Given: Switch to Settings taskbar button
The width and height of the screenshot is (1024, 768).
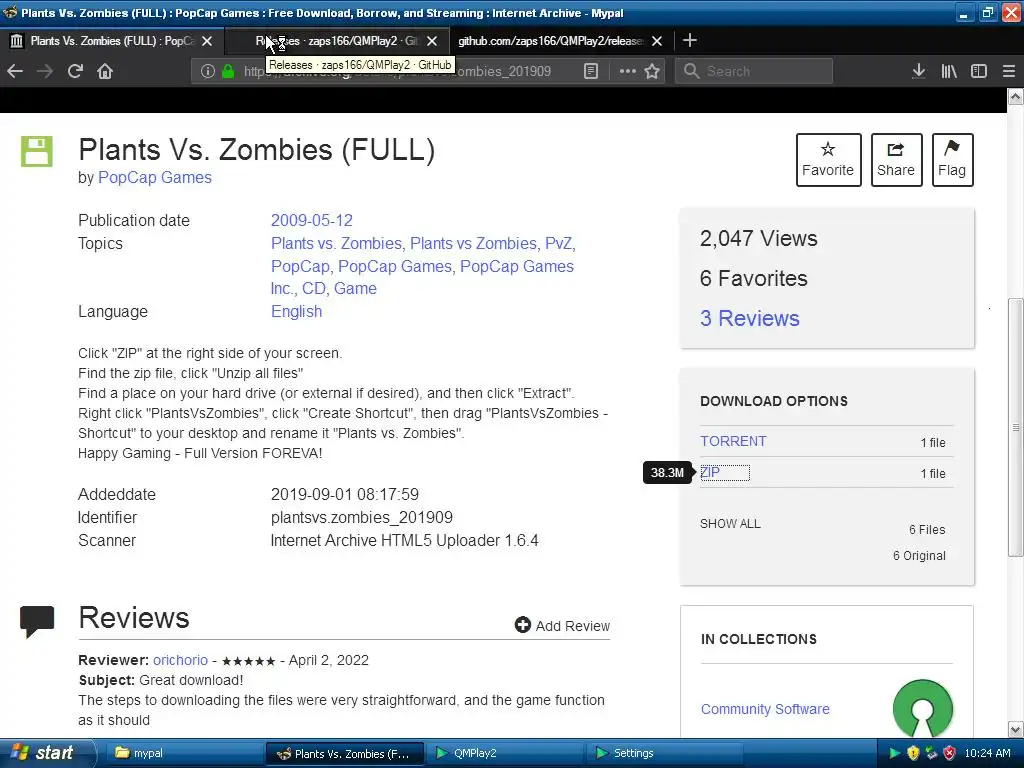Looking at the screenshot, I should [665, 753].
